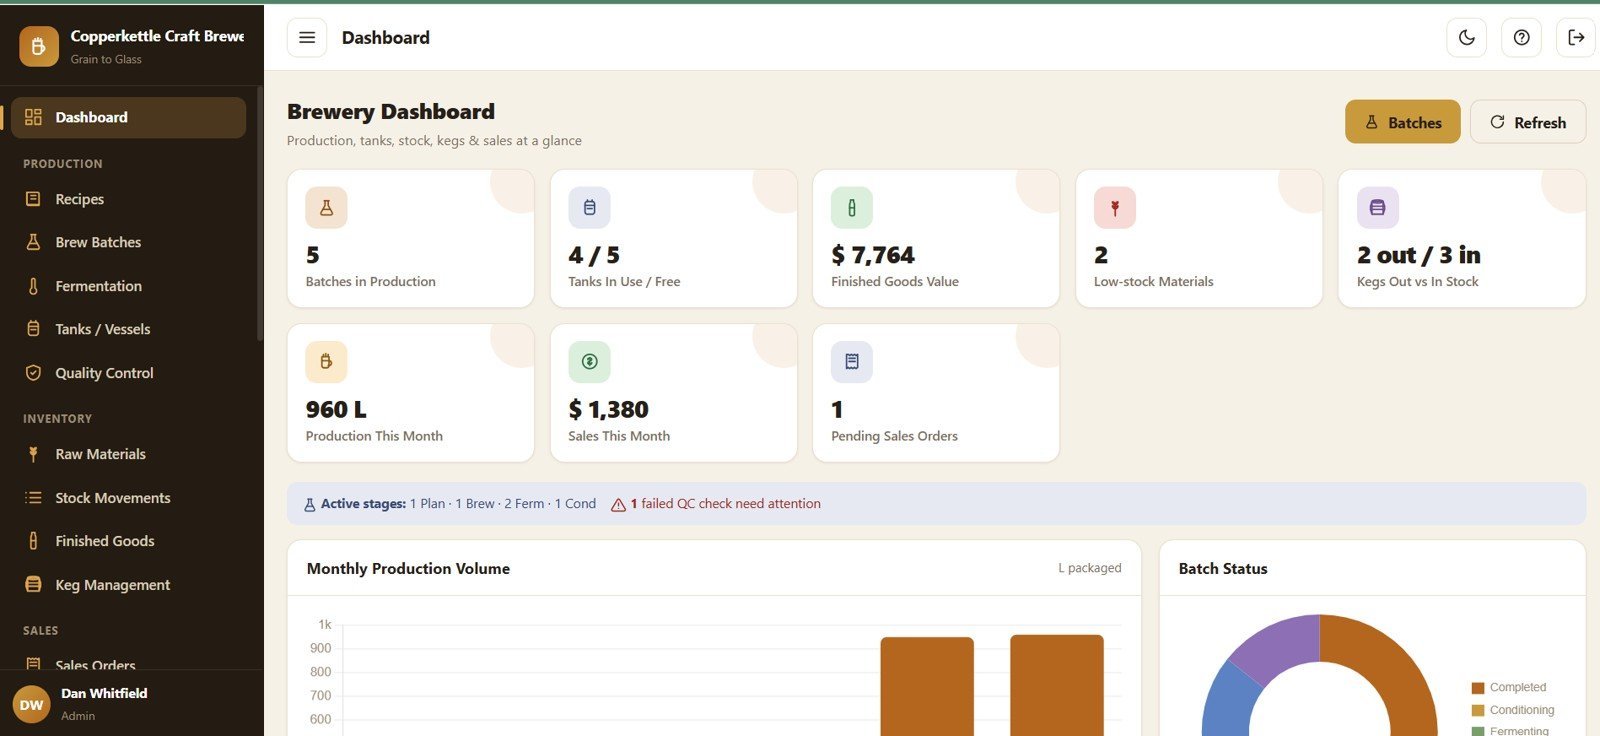Viewport: 1600px width, 736px height.
Task: Open Recipes in the sidebar
Action: 128,199
